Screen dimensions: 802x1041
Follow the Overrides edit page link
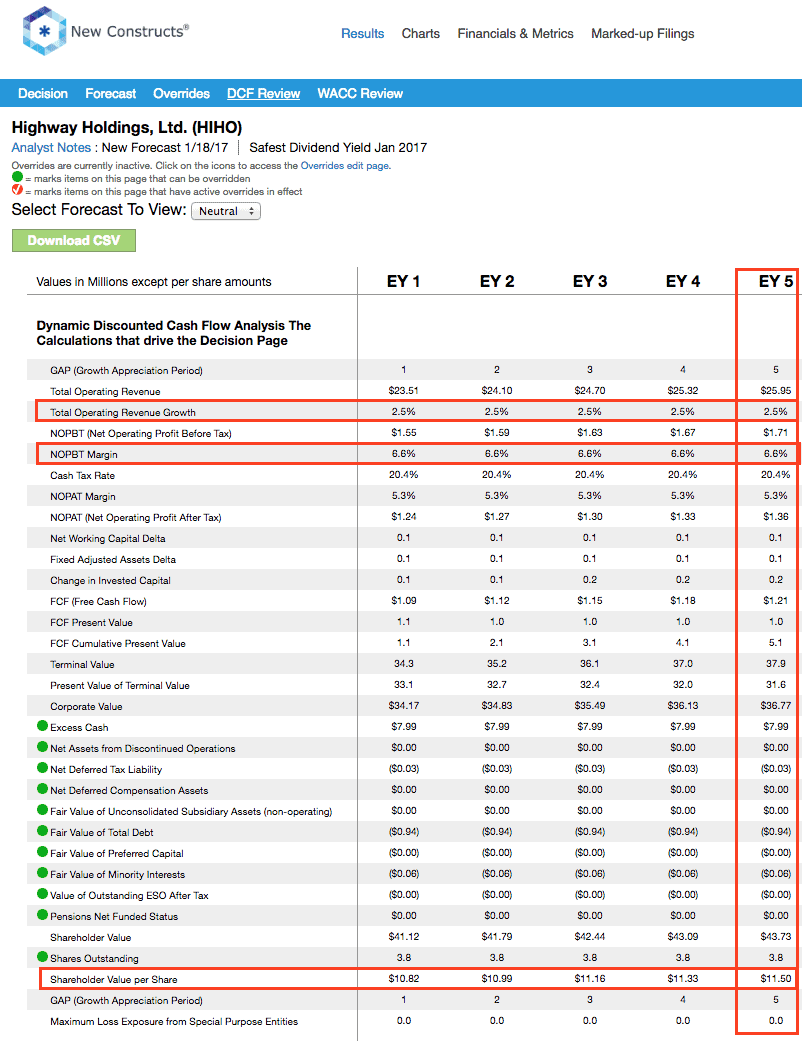click(x=345, y=165)
